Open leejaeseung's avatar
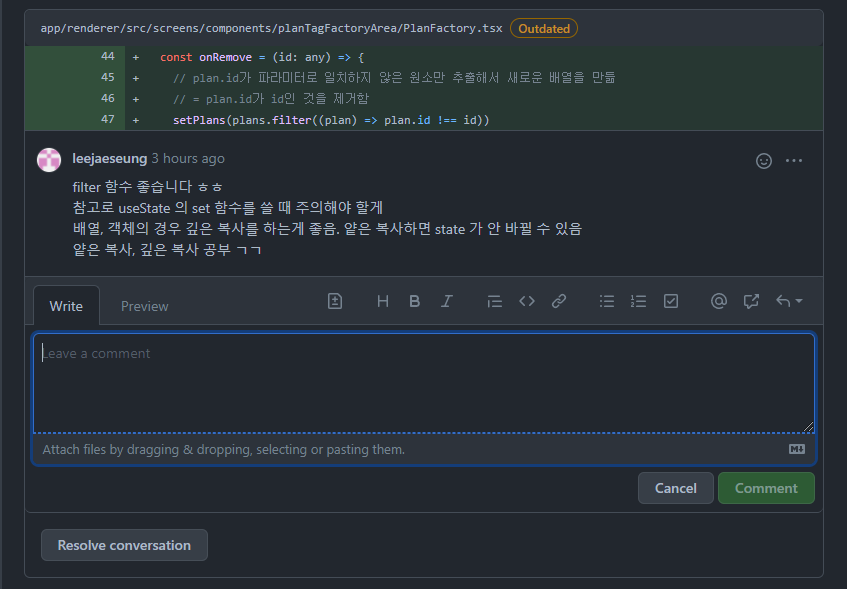The width and height of the screenshot is (847, 589). [x=49, y=160]
